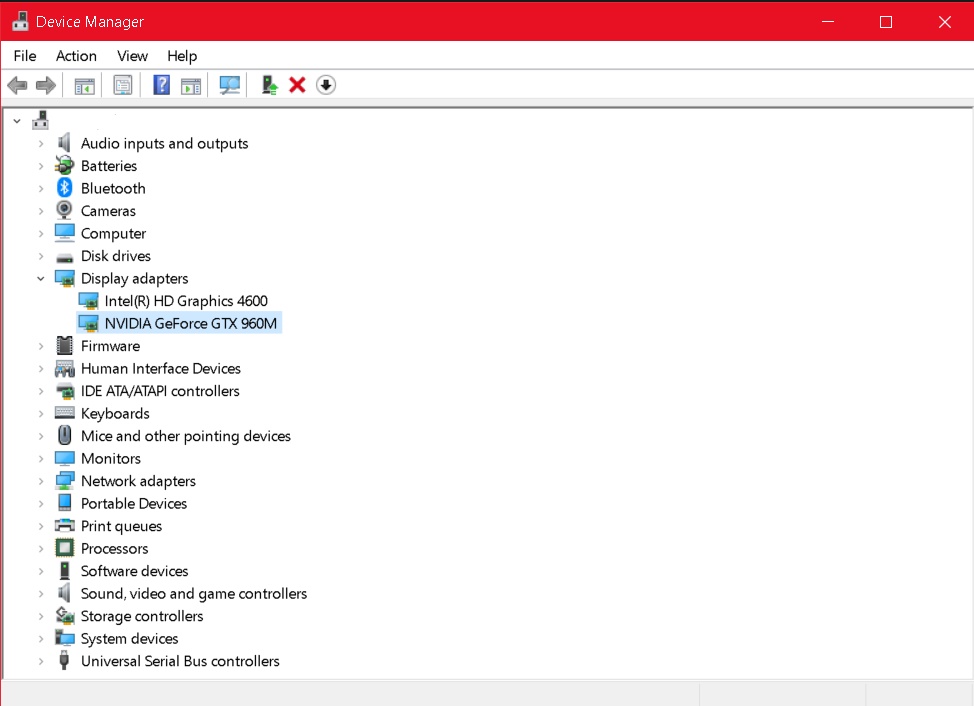Click the Disable device down-arrow icon
The height and width of the screenshot is (706, 974).
point(326,85)
